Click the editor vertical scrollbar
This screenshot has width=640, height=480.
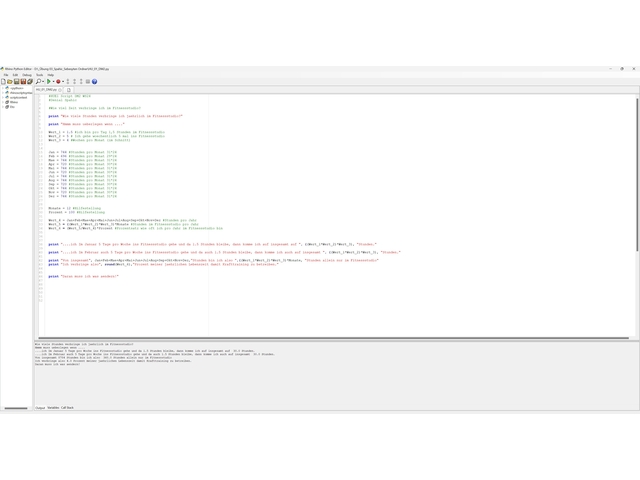(637, 175)
